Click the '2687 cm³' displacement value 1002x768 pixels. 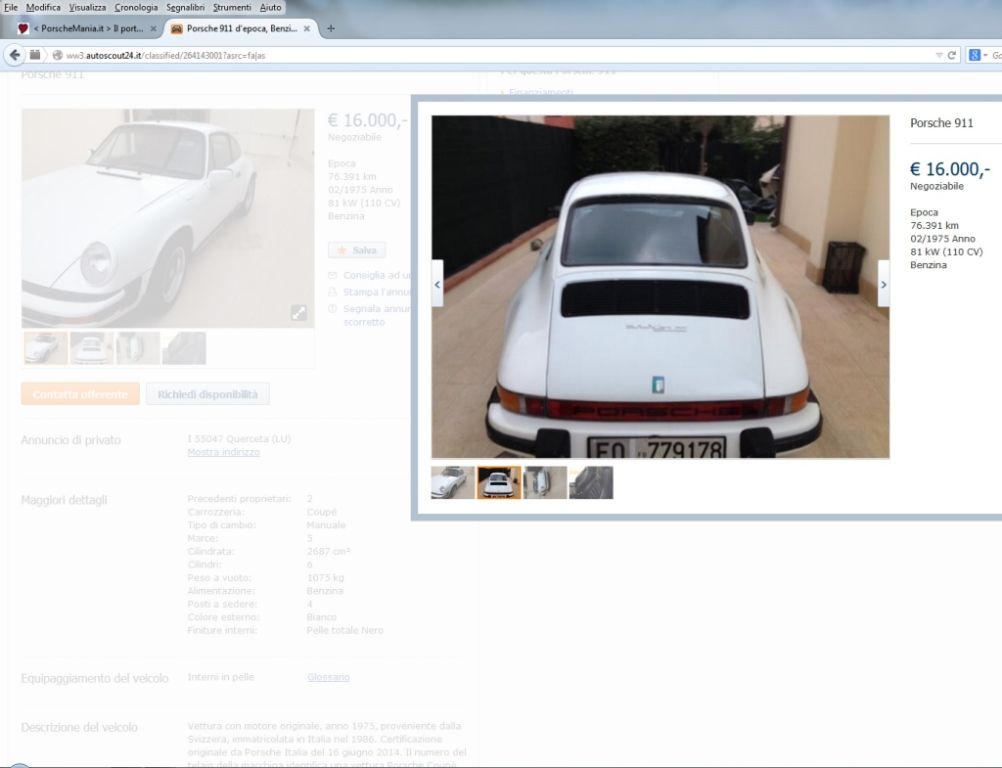pos(328,551)
